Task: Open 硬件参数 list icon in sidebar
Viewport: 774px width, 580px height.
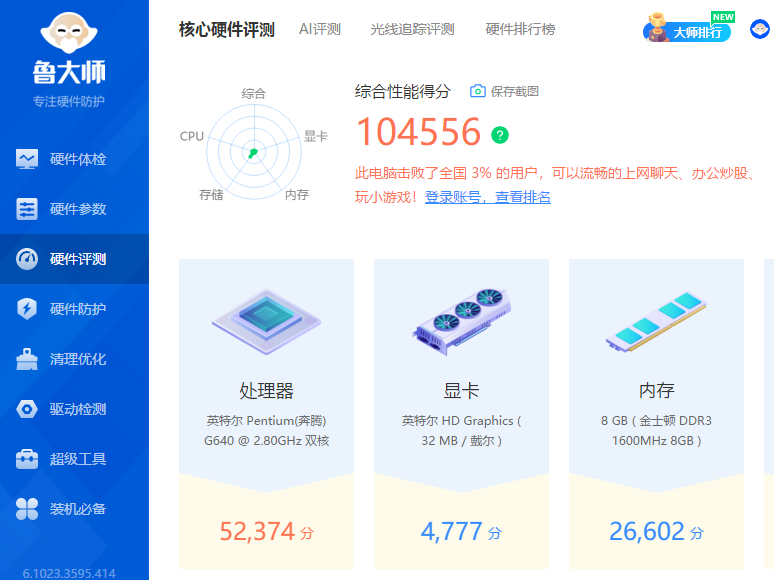Action: [27, 209]
